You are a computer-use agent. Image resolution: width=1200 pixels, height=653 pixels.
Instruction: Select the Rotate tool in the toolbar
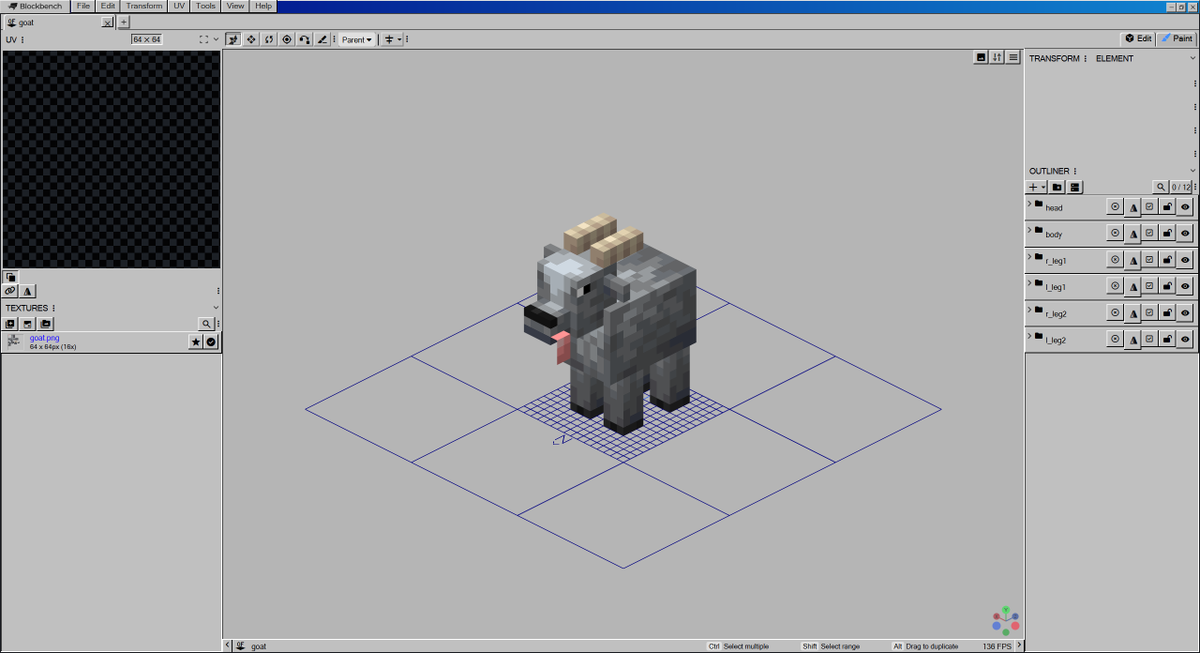269,39
